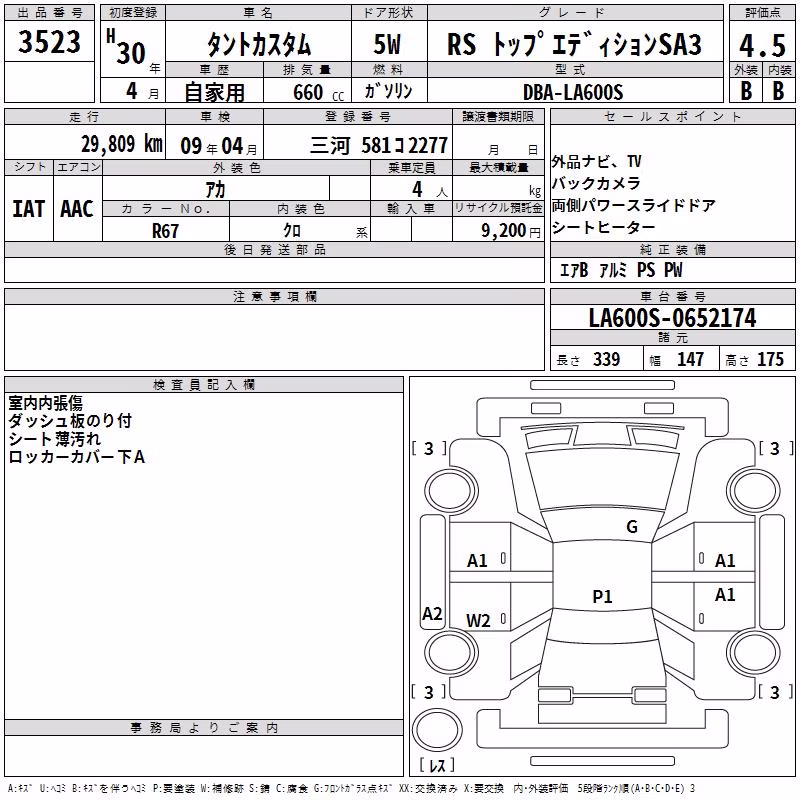This screenshot has width=800, height=800.
Task: Select the 譲渡書類期限 header
Action: coord(498,117)
